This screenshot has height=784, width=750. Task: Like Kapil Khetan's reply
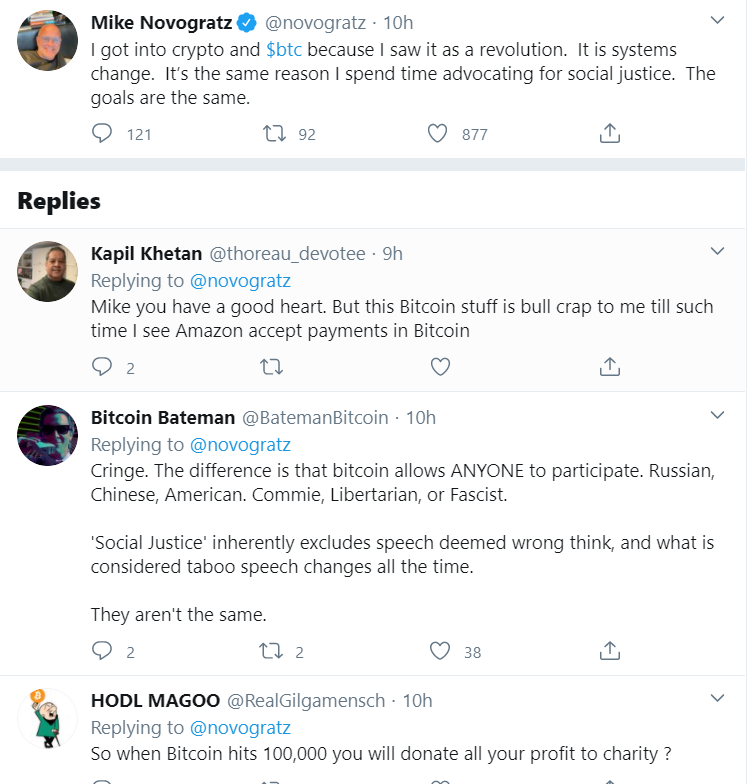(x=440, y=367)
